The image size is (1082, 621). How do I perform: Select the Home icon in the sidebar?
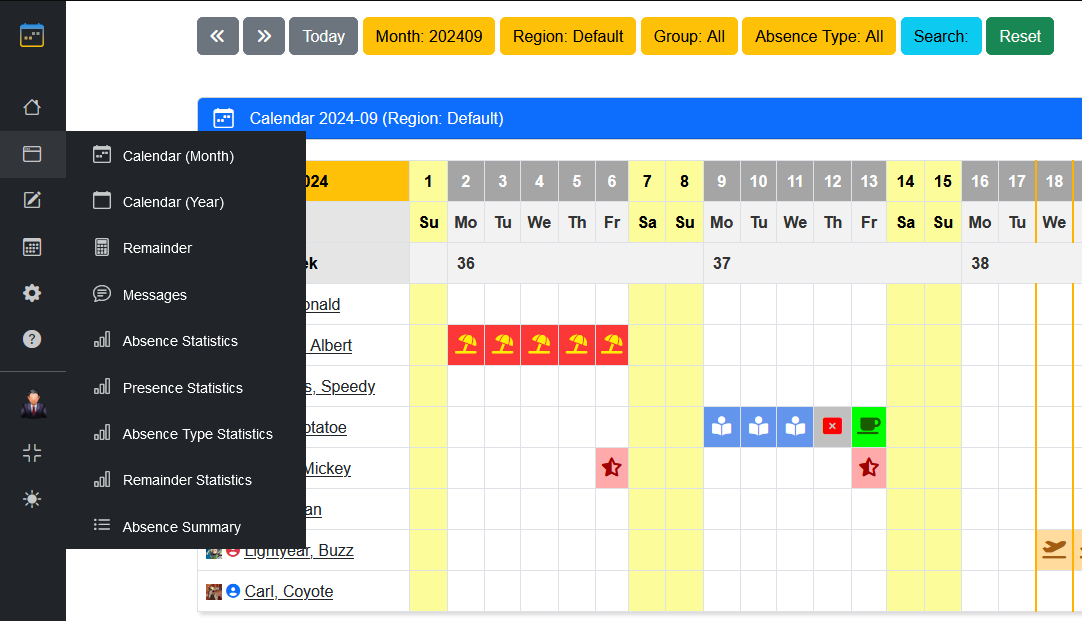tap(32, 106)
